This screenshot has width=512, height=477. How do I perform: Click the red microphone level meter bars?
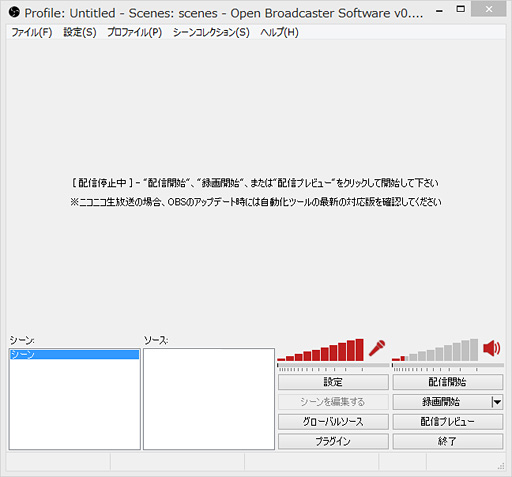point(320,350)
